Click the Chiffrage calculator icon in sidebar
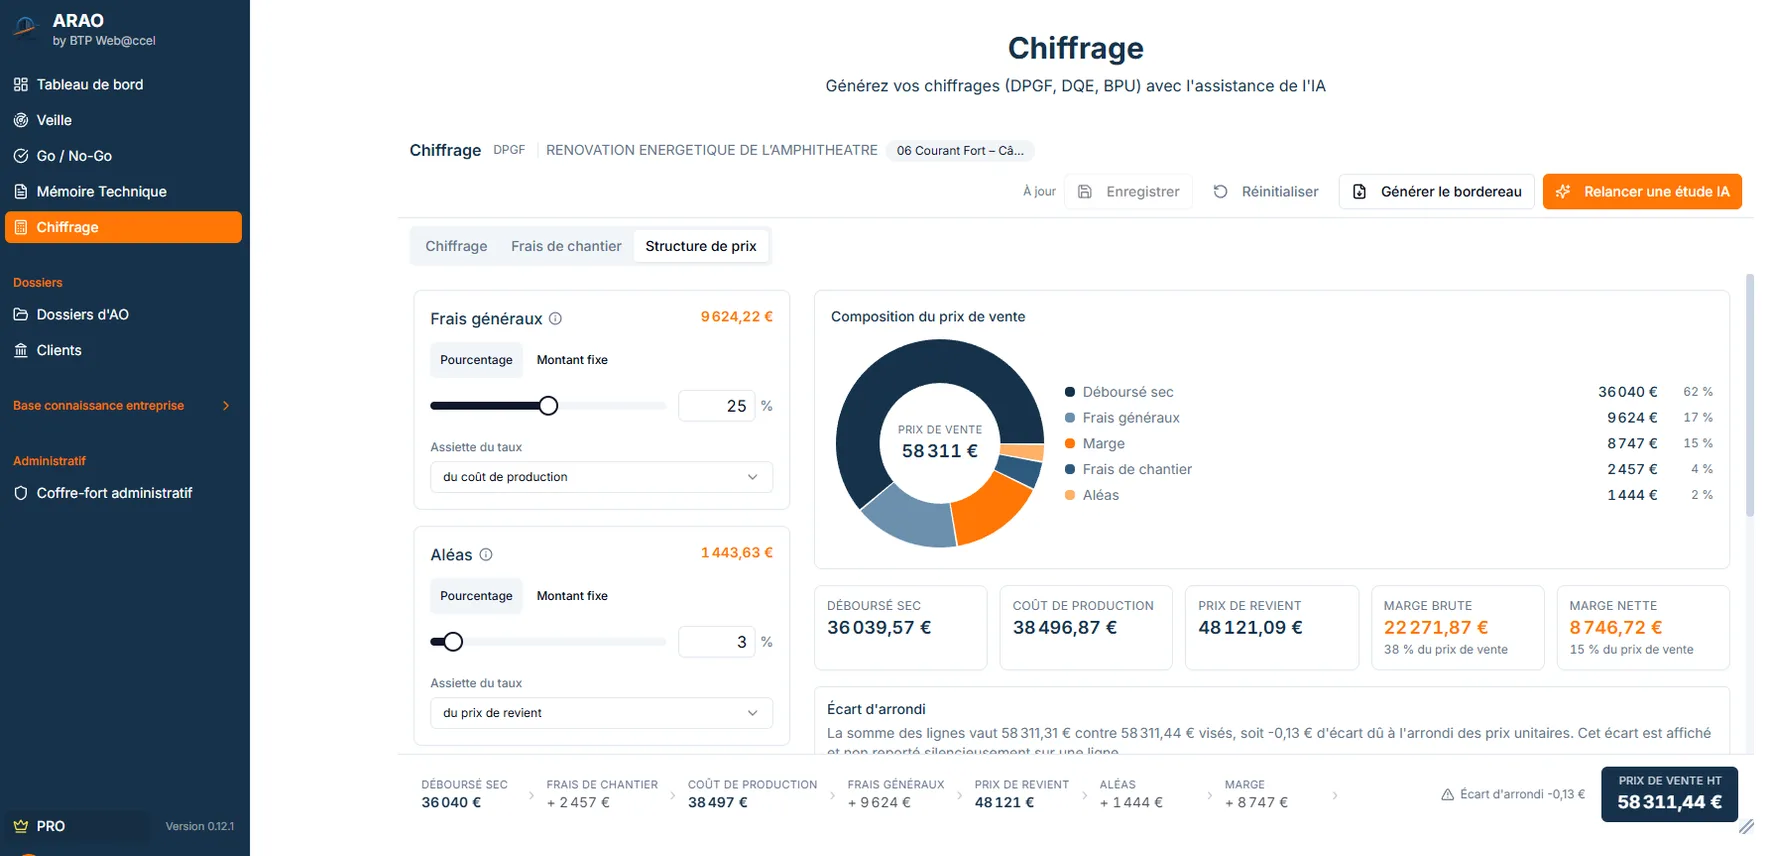 point(21,227)
